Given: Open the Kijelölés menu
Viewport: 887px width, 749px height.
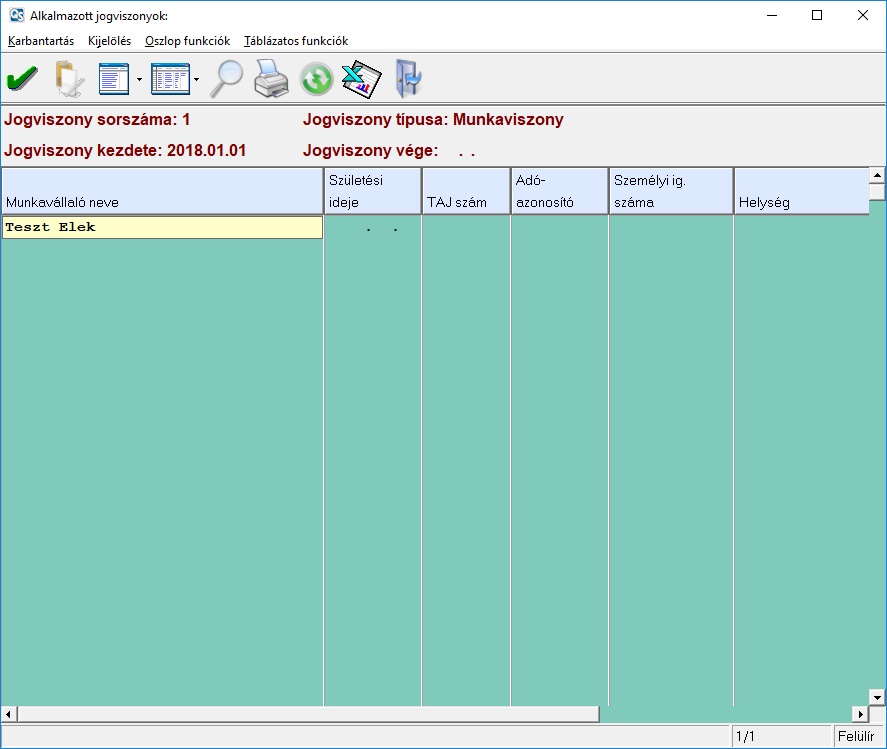Looking at the screenshot, I should coord(109,41).
